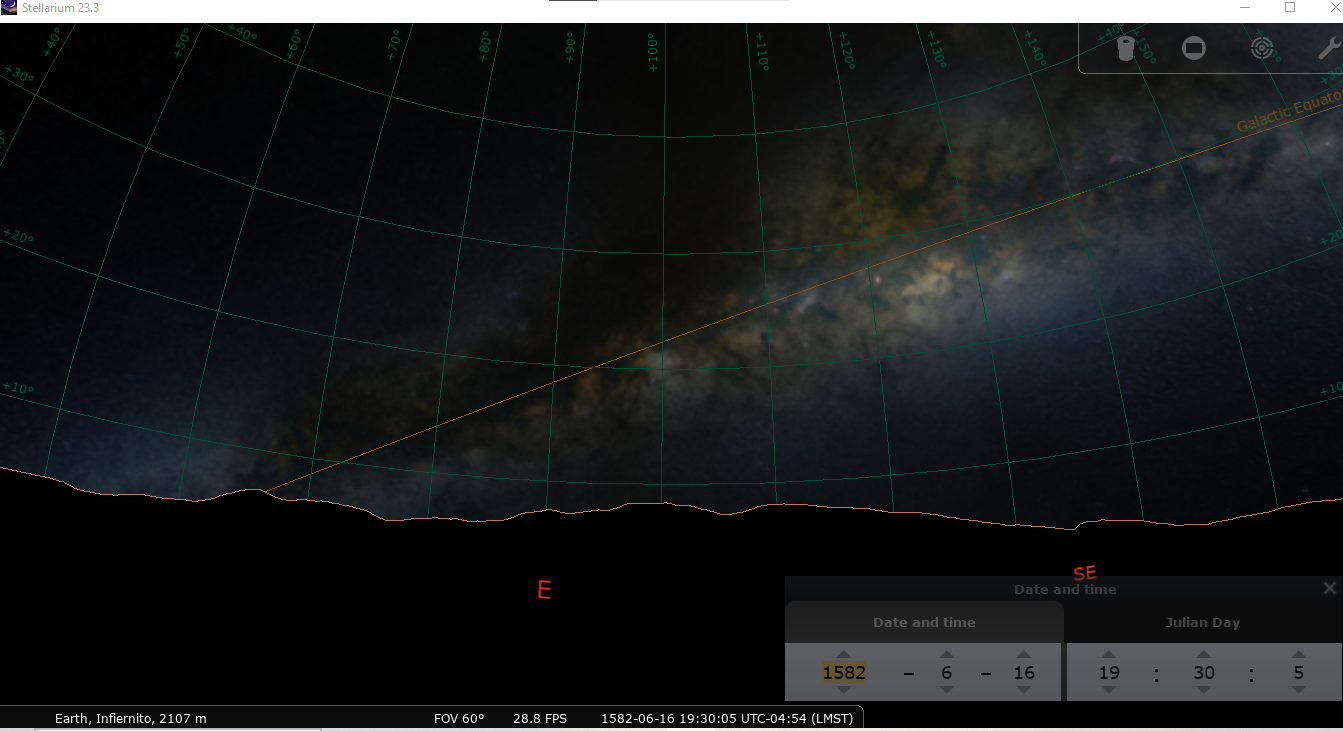The width and height of the screenshot is (1343, 731).
Task: Click the 28.8 FPS counter
Action: [x=539, y=717]
